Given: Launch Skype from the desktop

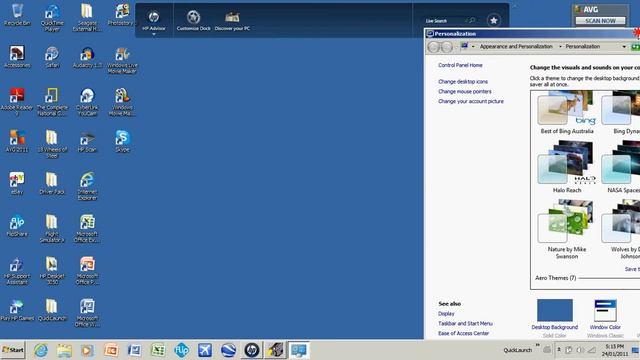Looking at the screenshot, I should click(x=122, y=141).
